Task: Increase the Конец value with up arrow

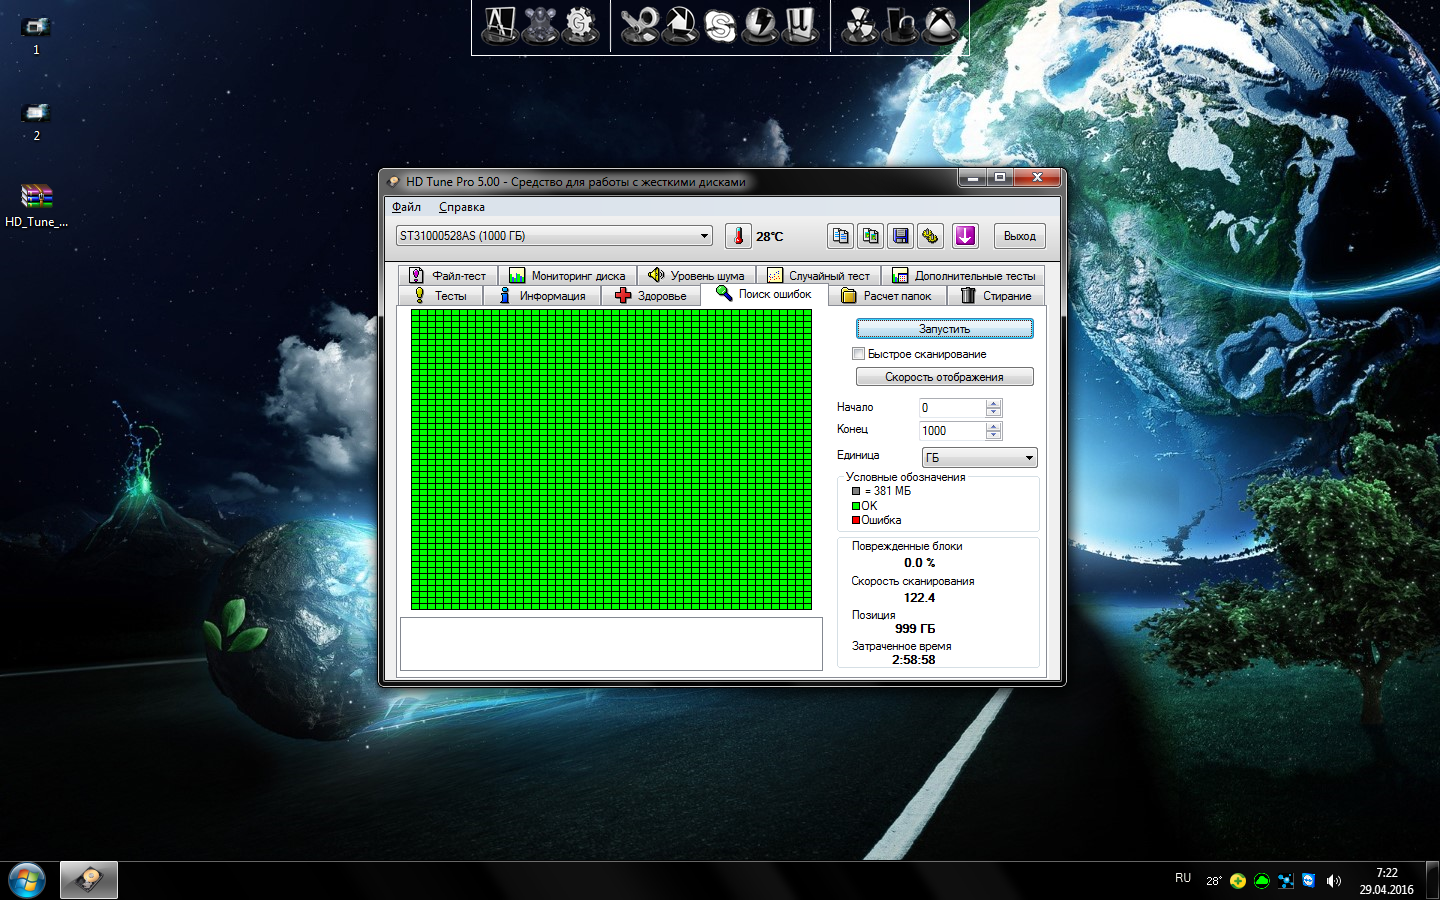Action: pyautogui.click(x=993, y=426)
